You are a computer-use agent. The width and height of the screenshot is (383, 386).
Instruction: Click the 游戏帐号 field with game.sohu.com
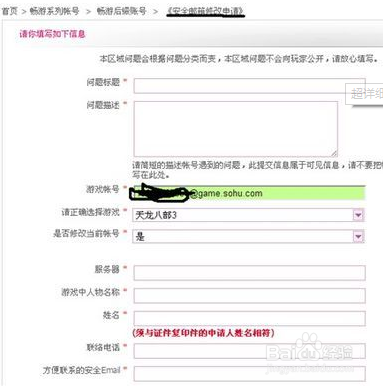tap(248, 193)
